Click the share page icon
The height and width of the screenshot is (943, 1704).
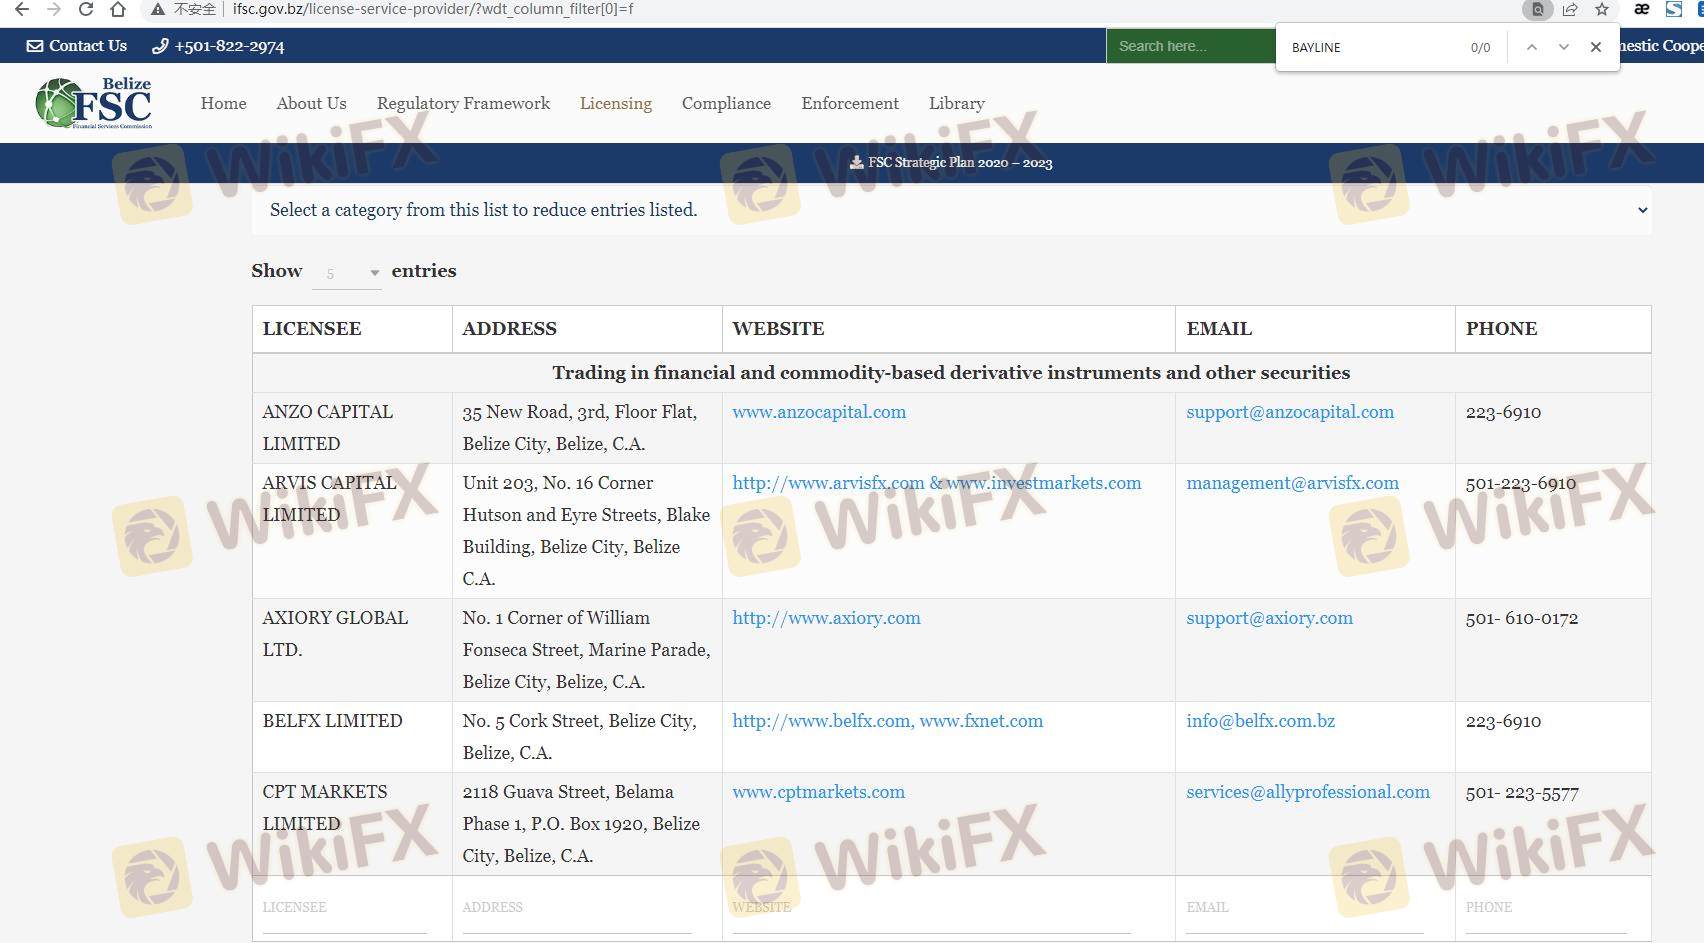[1570, 9]
